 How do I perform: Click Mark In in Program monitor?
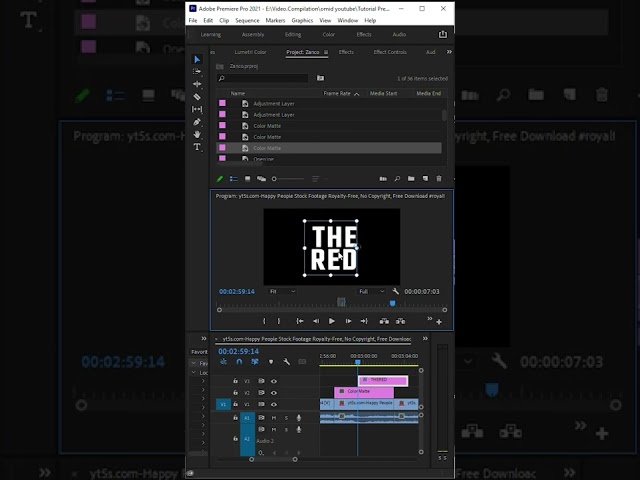(x=264, y=321)
